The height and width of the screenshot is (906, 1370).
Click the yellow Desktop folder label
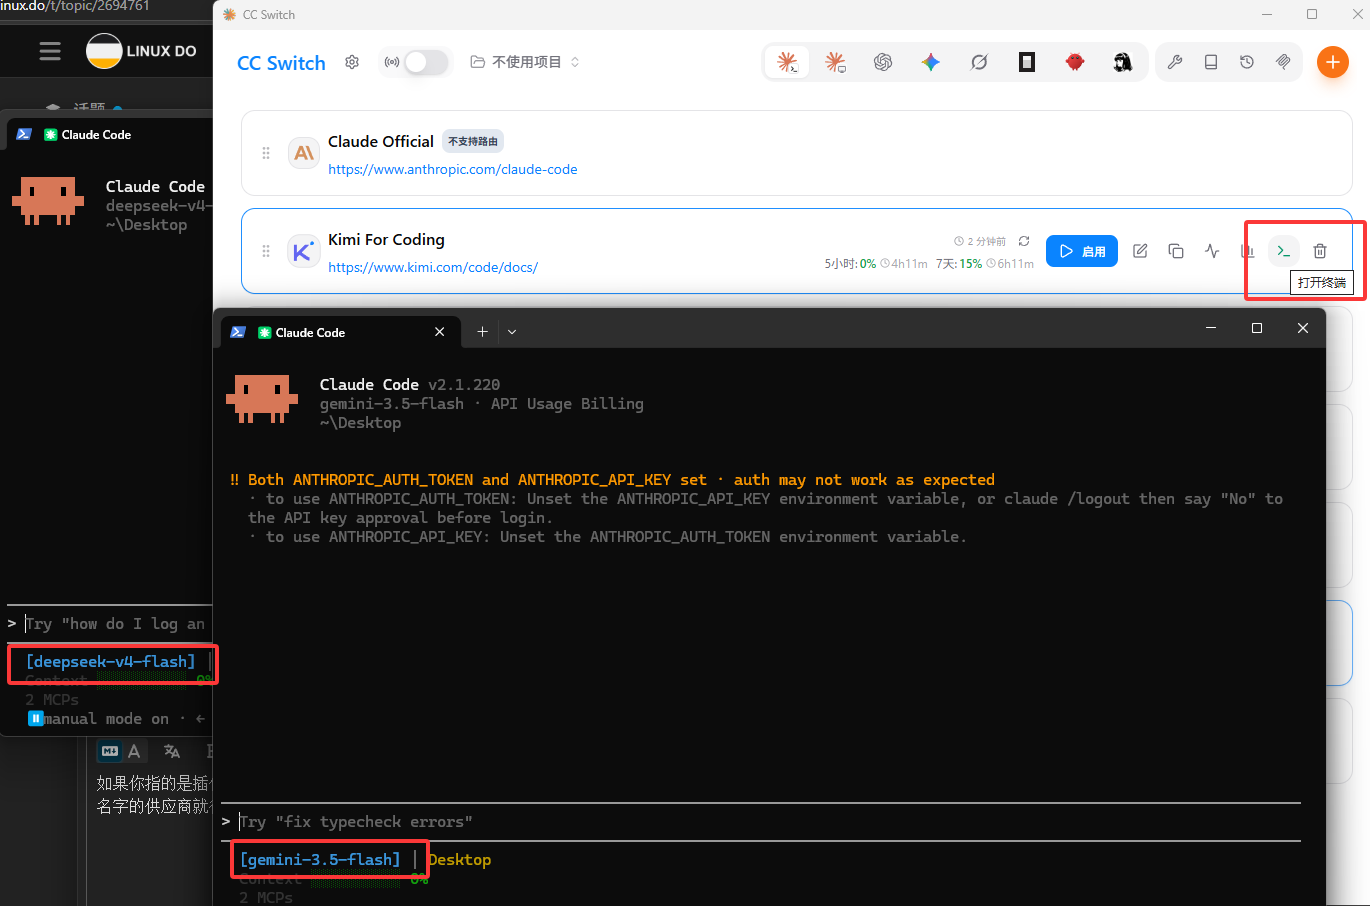click(460, 860)
